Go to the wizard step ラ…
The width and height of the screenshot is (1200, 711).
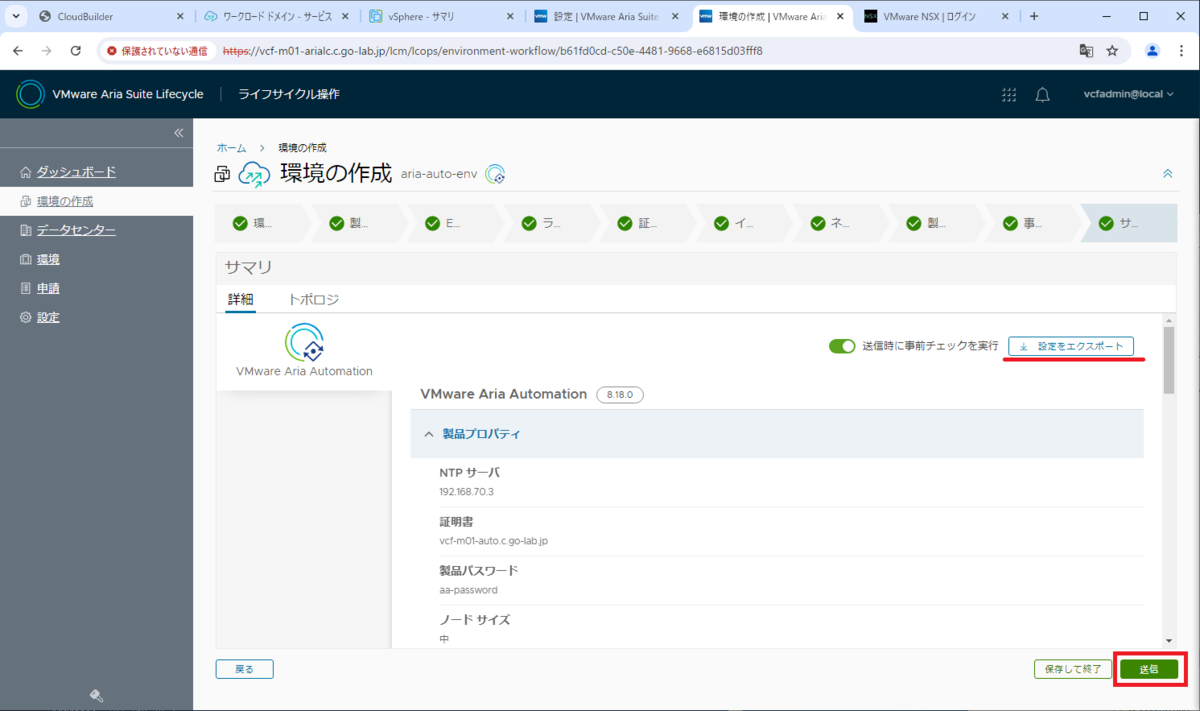point(551,223)
